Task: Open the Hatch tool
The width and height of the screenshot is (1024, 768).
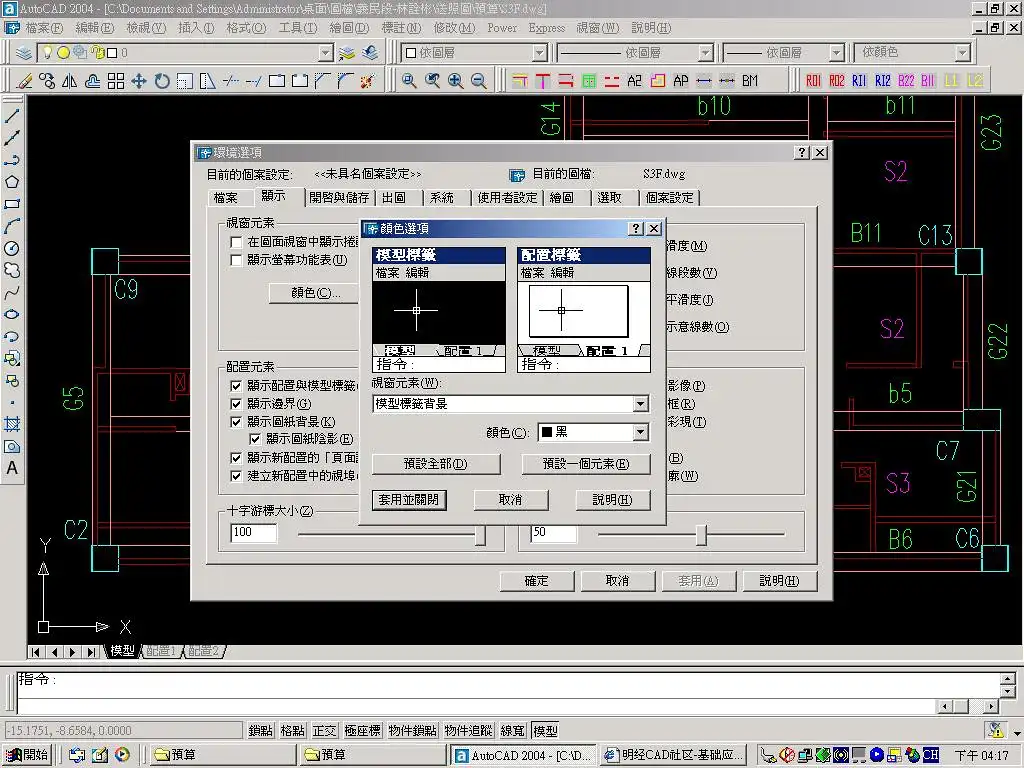Action: [x=12, y=424]
